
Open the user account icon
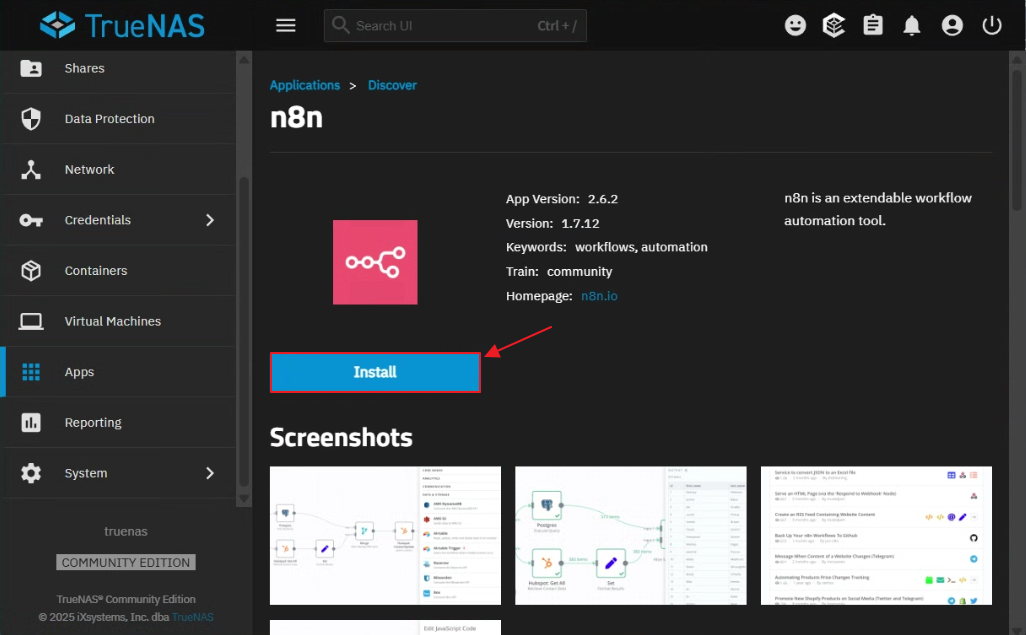(952, 26)
